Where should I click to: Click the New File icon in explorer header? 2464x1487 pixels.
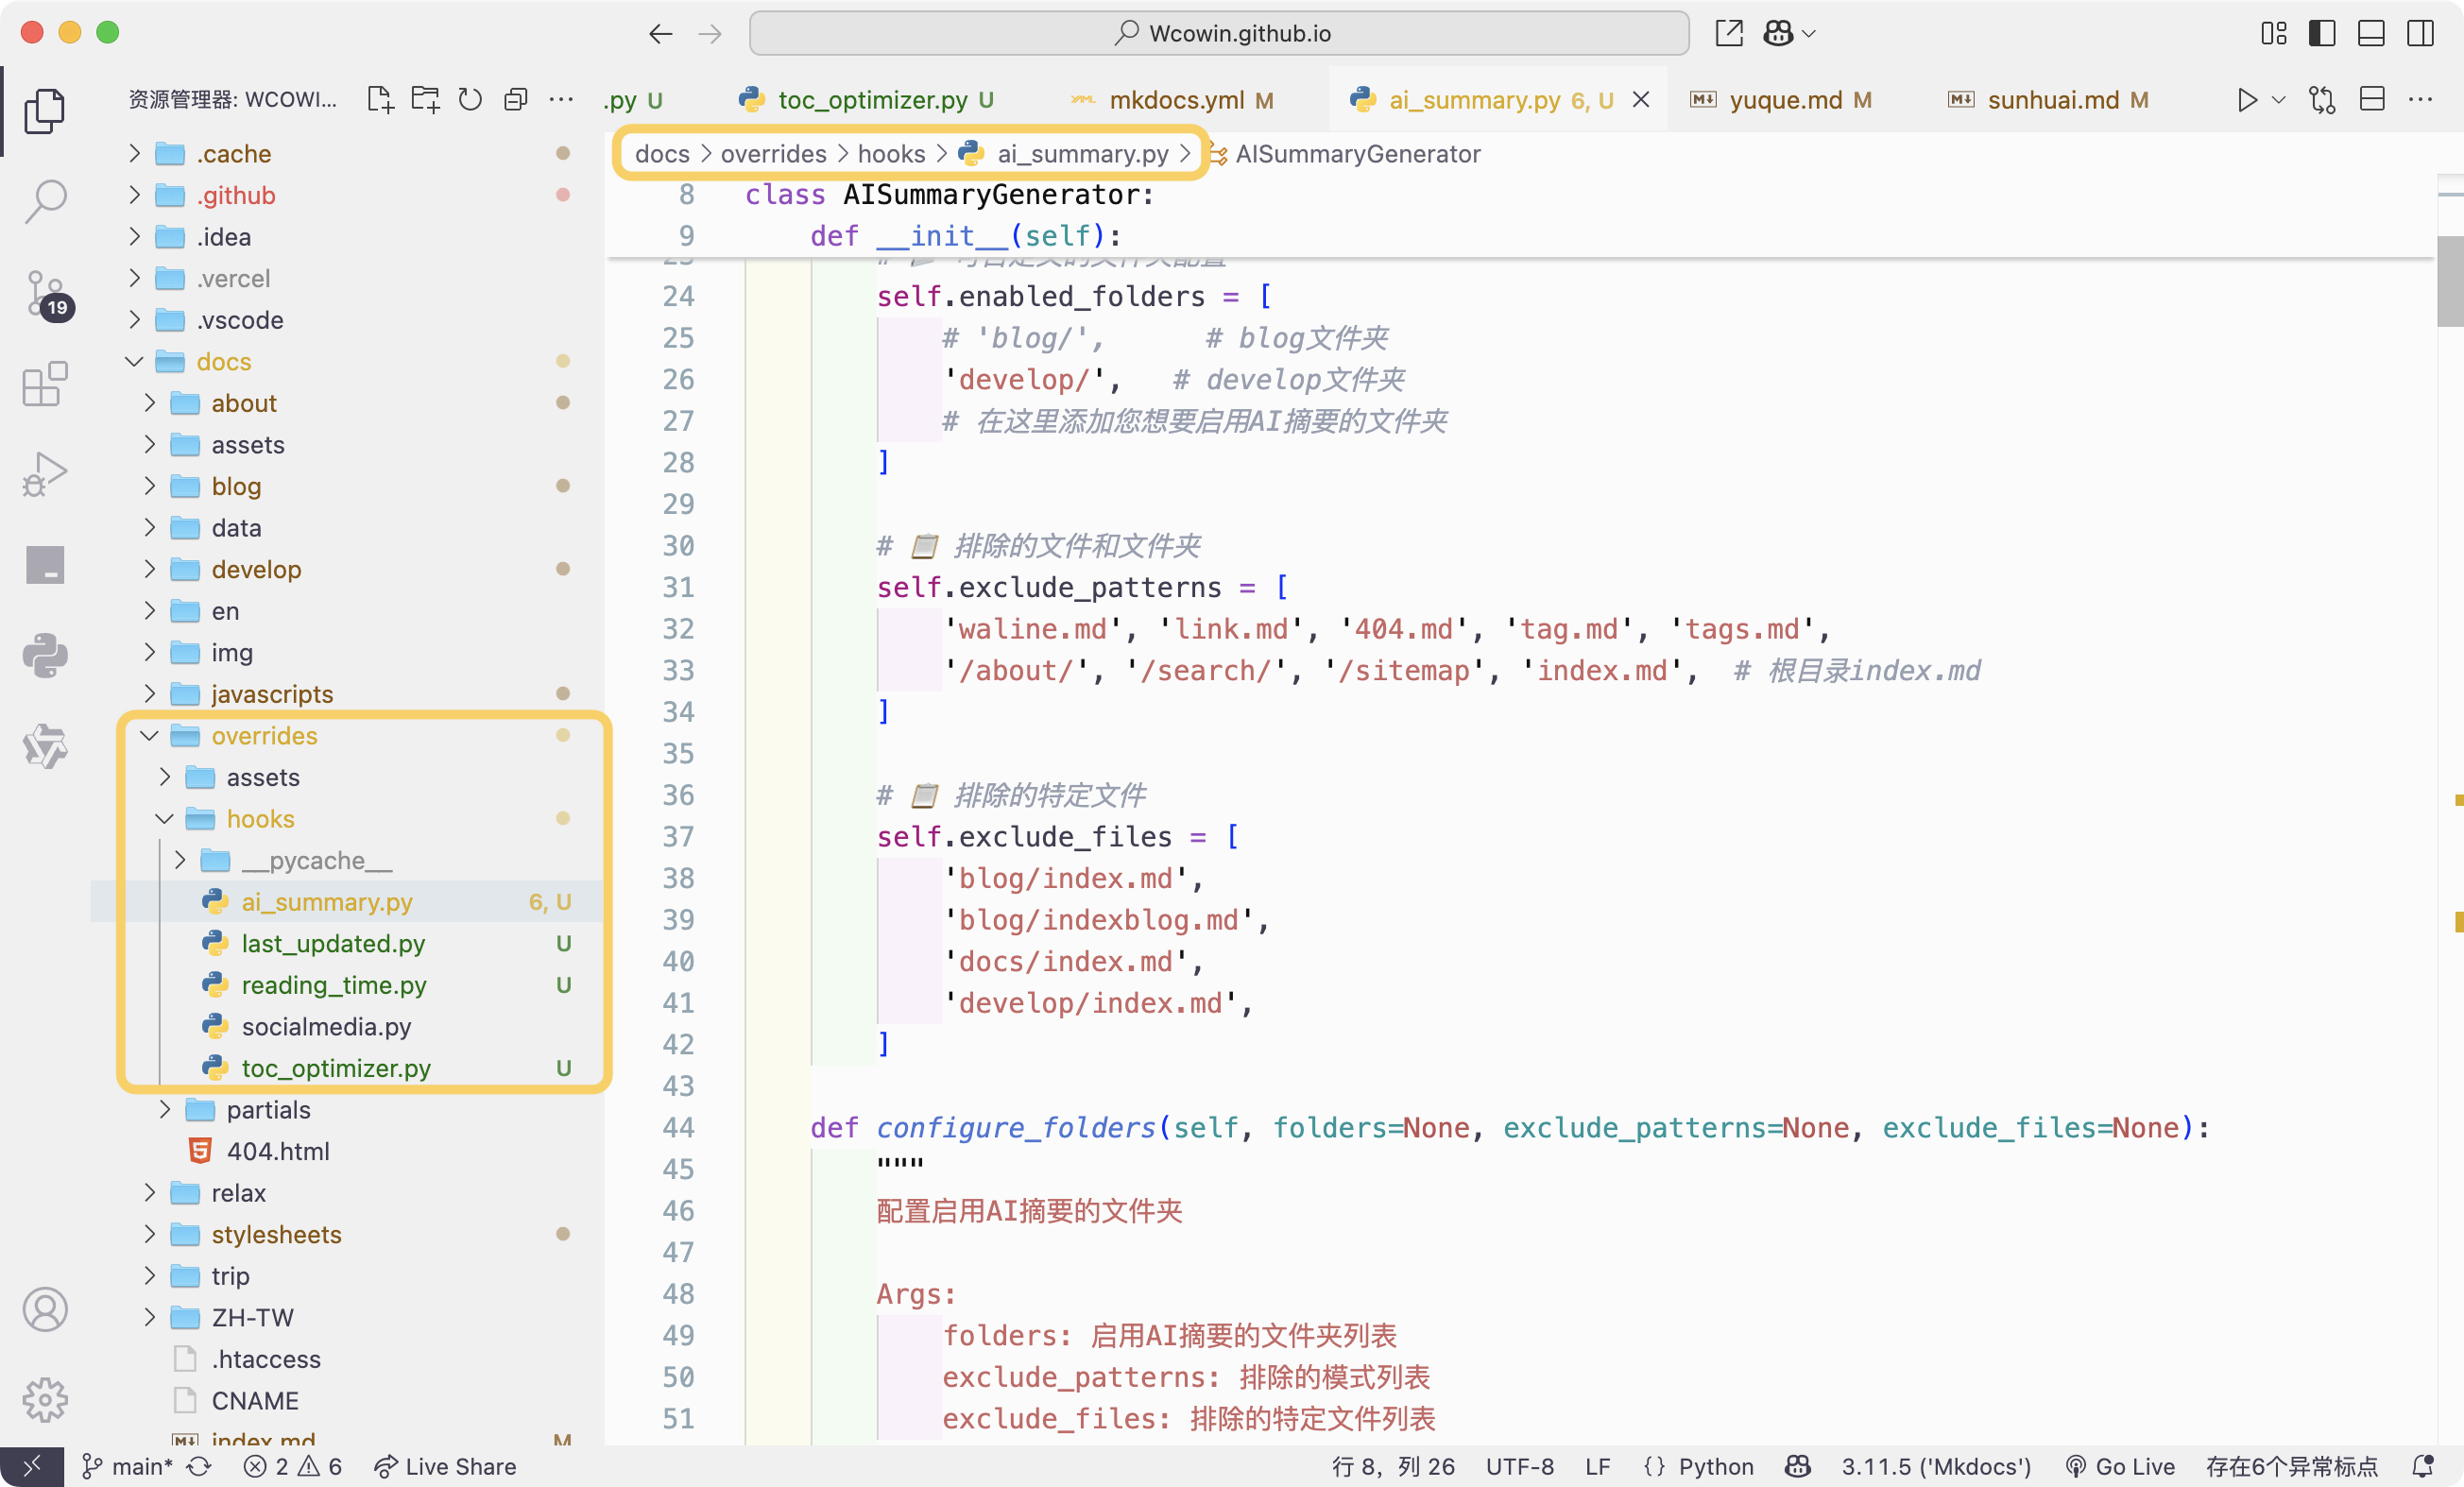coord(380,99)
